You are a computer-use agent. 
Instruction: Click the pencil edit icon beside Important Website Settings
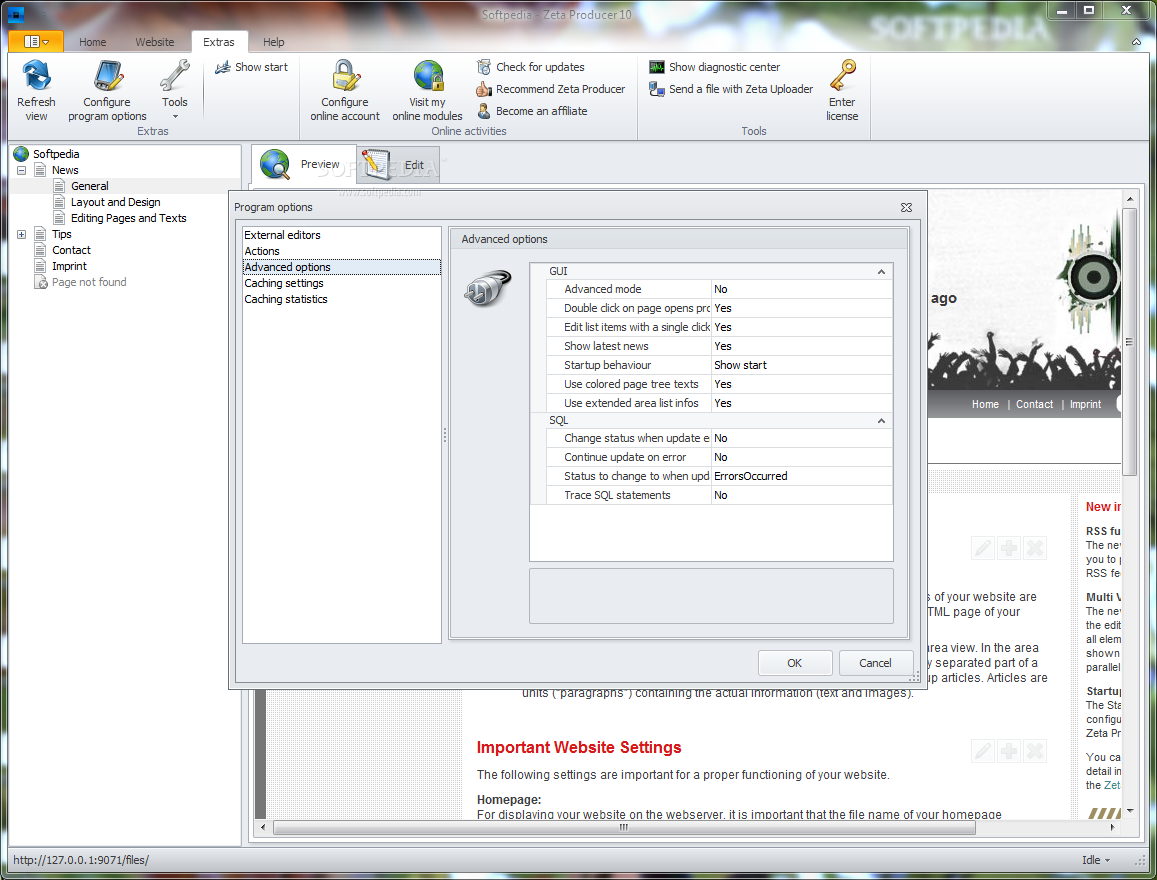[983, 752]
